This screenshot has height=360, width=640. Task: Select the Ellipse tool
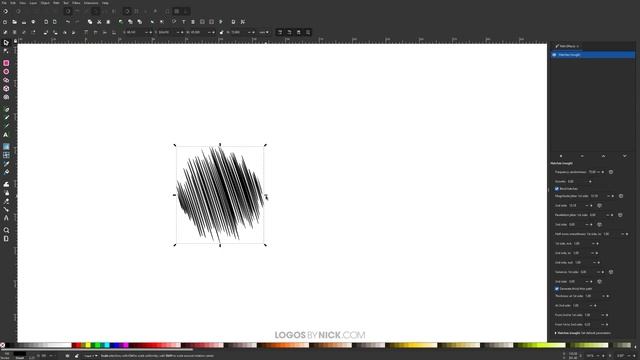[x=6, y=71]
